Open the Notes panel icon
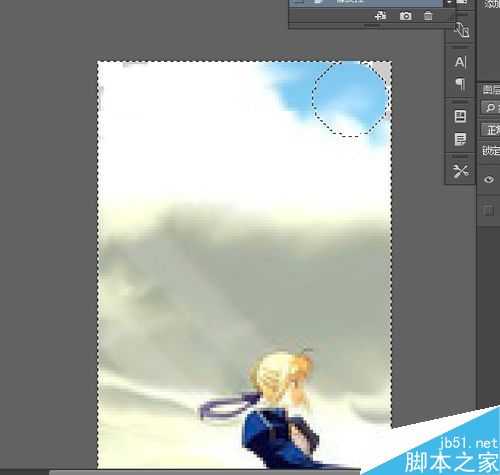 click(x=460, y=139)
